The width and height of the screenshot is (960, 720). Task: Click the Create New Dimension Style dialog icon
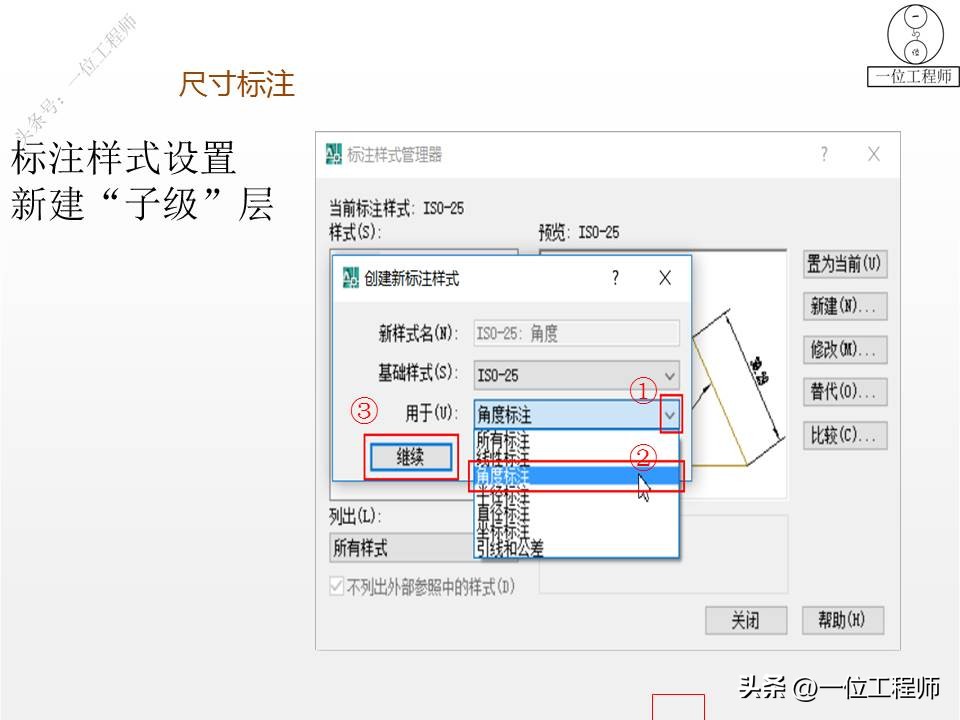tap(351, 276)
